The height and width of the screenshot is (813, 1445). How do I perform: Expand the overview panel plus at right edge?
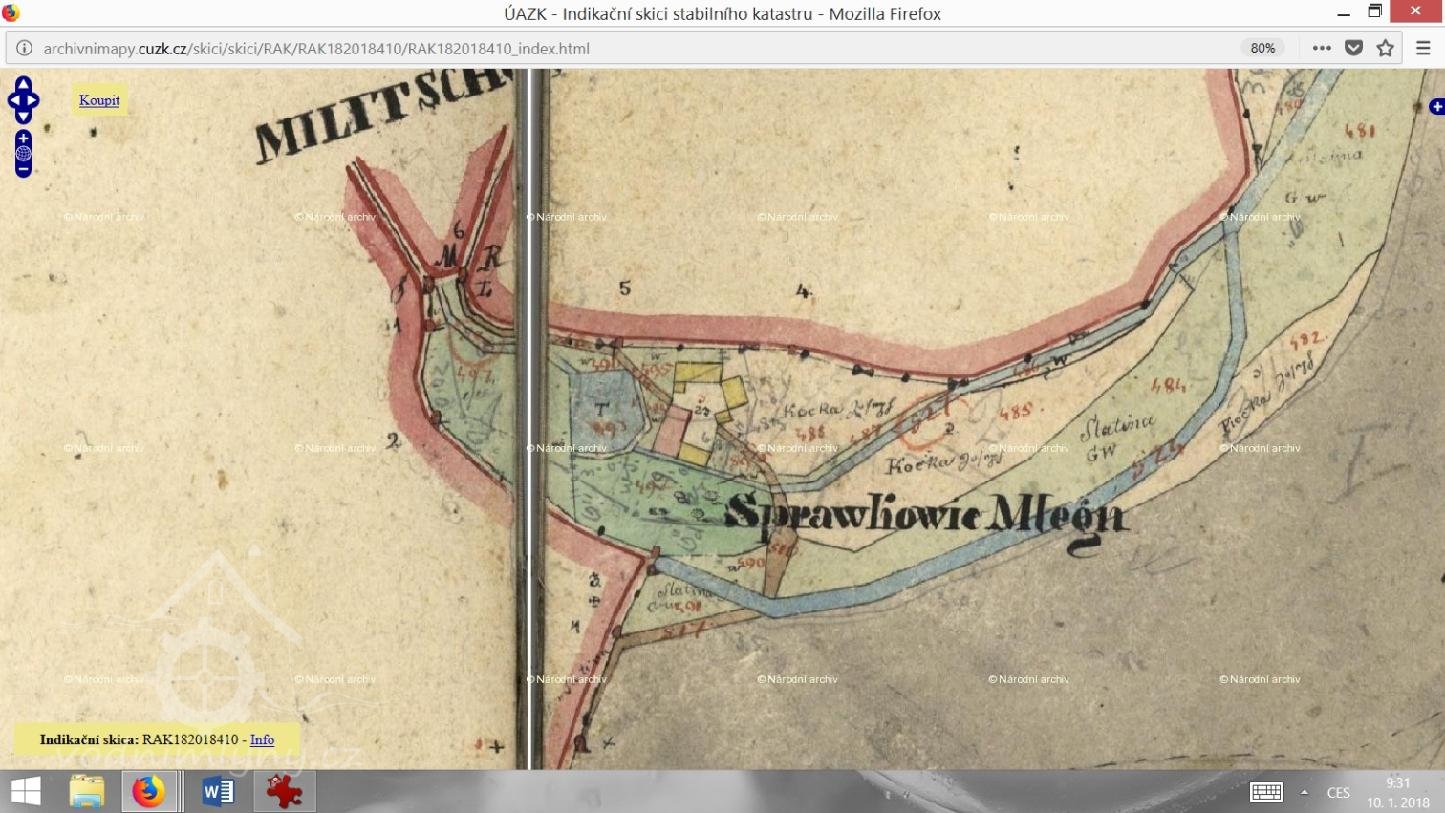point(1437,107)
